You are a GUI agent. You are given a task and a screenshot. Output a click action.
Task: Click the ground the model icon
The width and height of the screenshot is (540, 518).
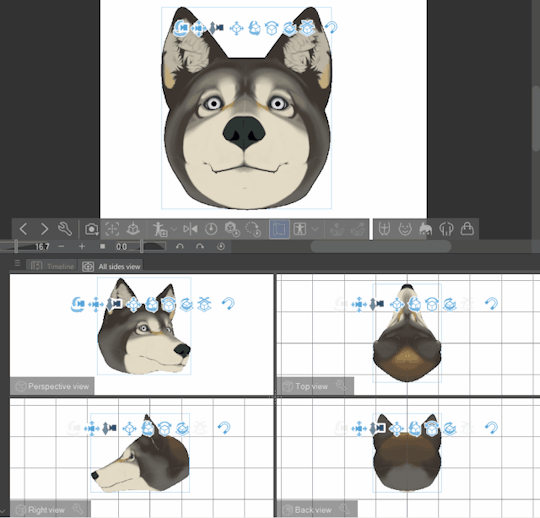coord(133,229)
